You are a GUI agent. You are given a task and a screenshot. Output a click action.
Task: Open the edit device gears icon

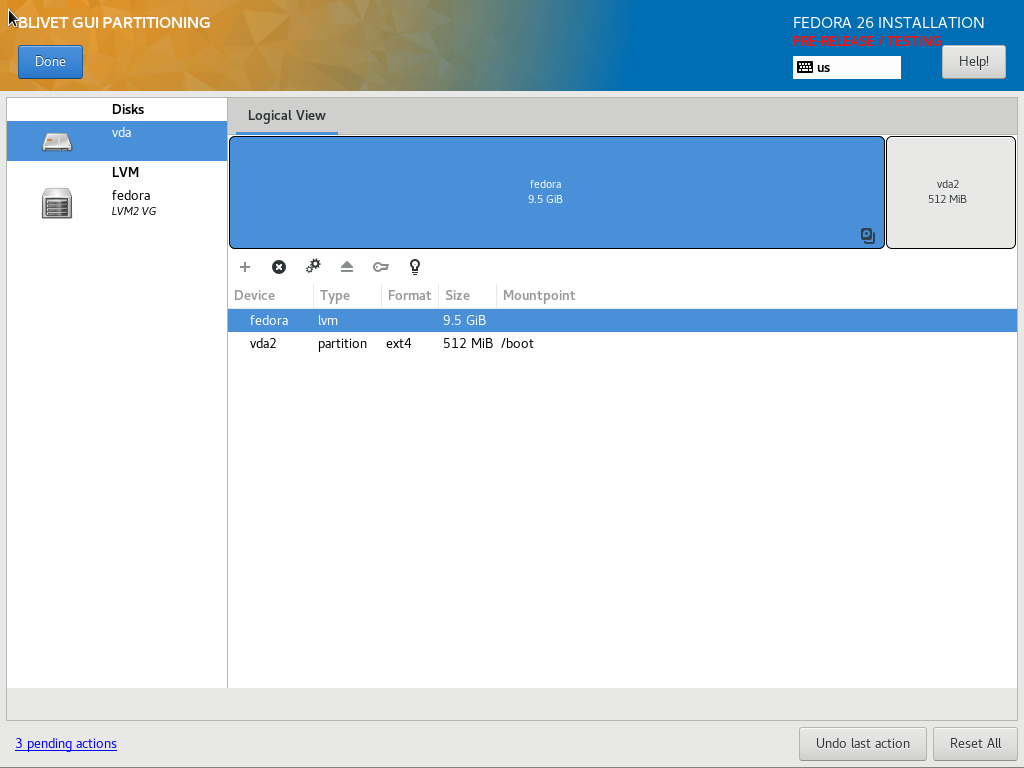pyautogui.click(x=313, y=266)
